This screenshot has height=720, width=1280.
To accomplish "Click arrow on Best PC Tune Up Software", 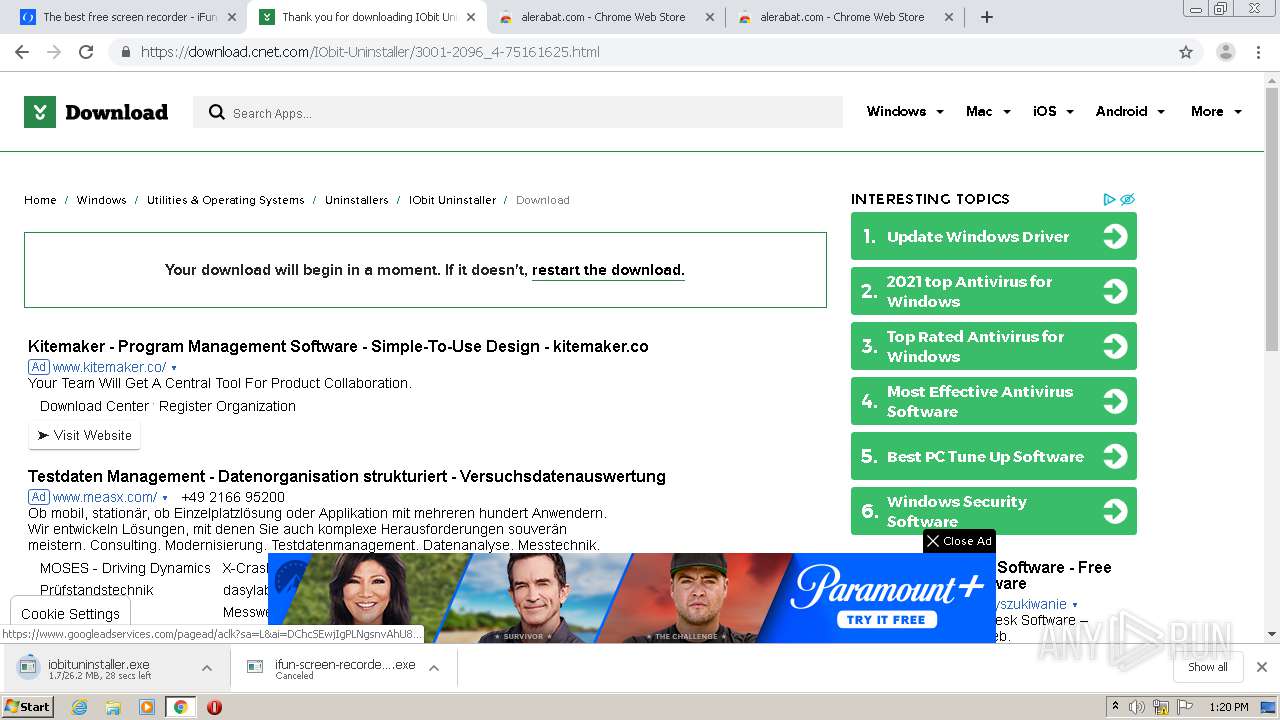I will tap(1115, 456).
